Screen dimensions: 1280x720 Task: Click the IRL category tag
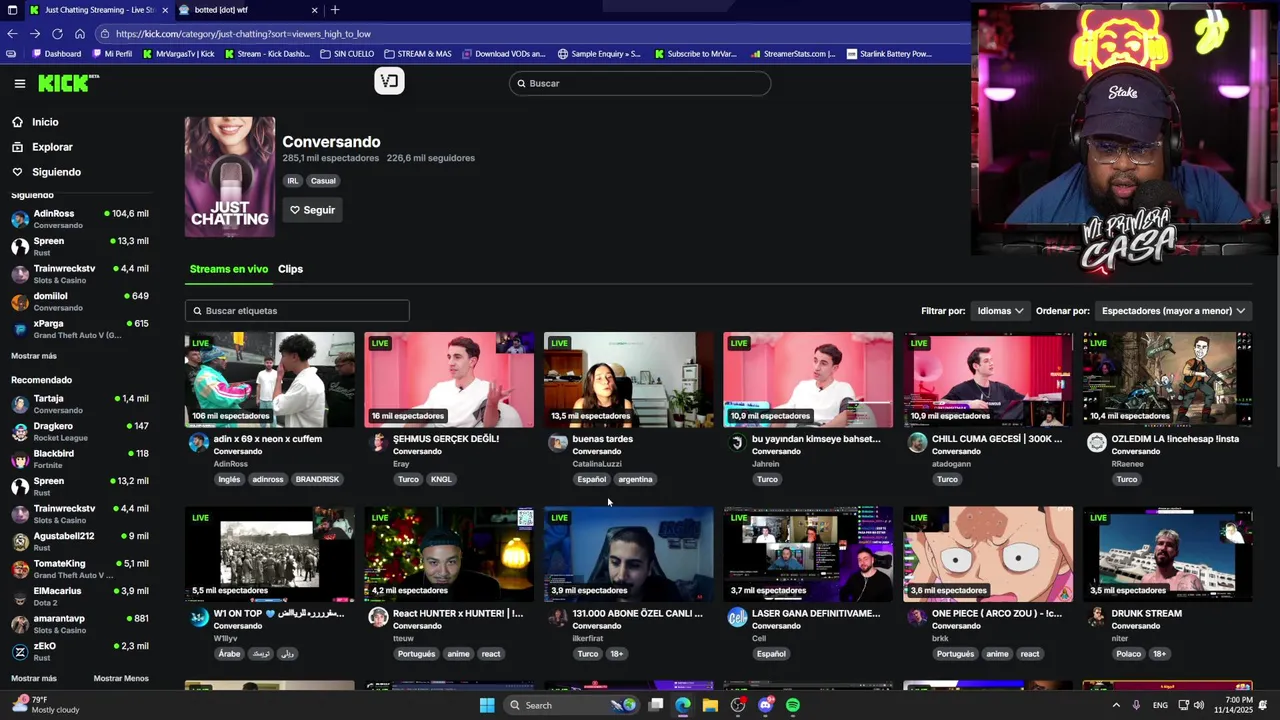click(292, 181)
